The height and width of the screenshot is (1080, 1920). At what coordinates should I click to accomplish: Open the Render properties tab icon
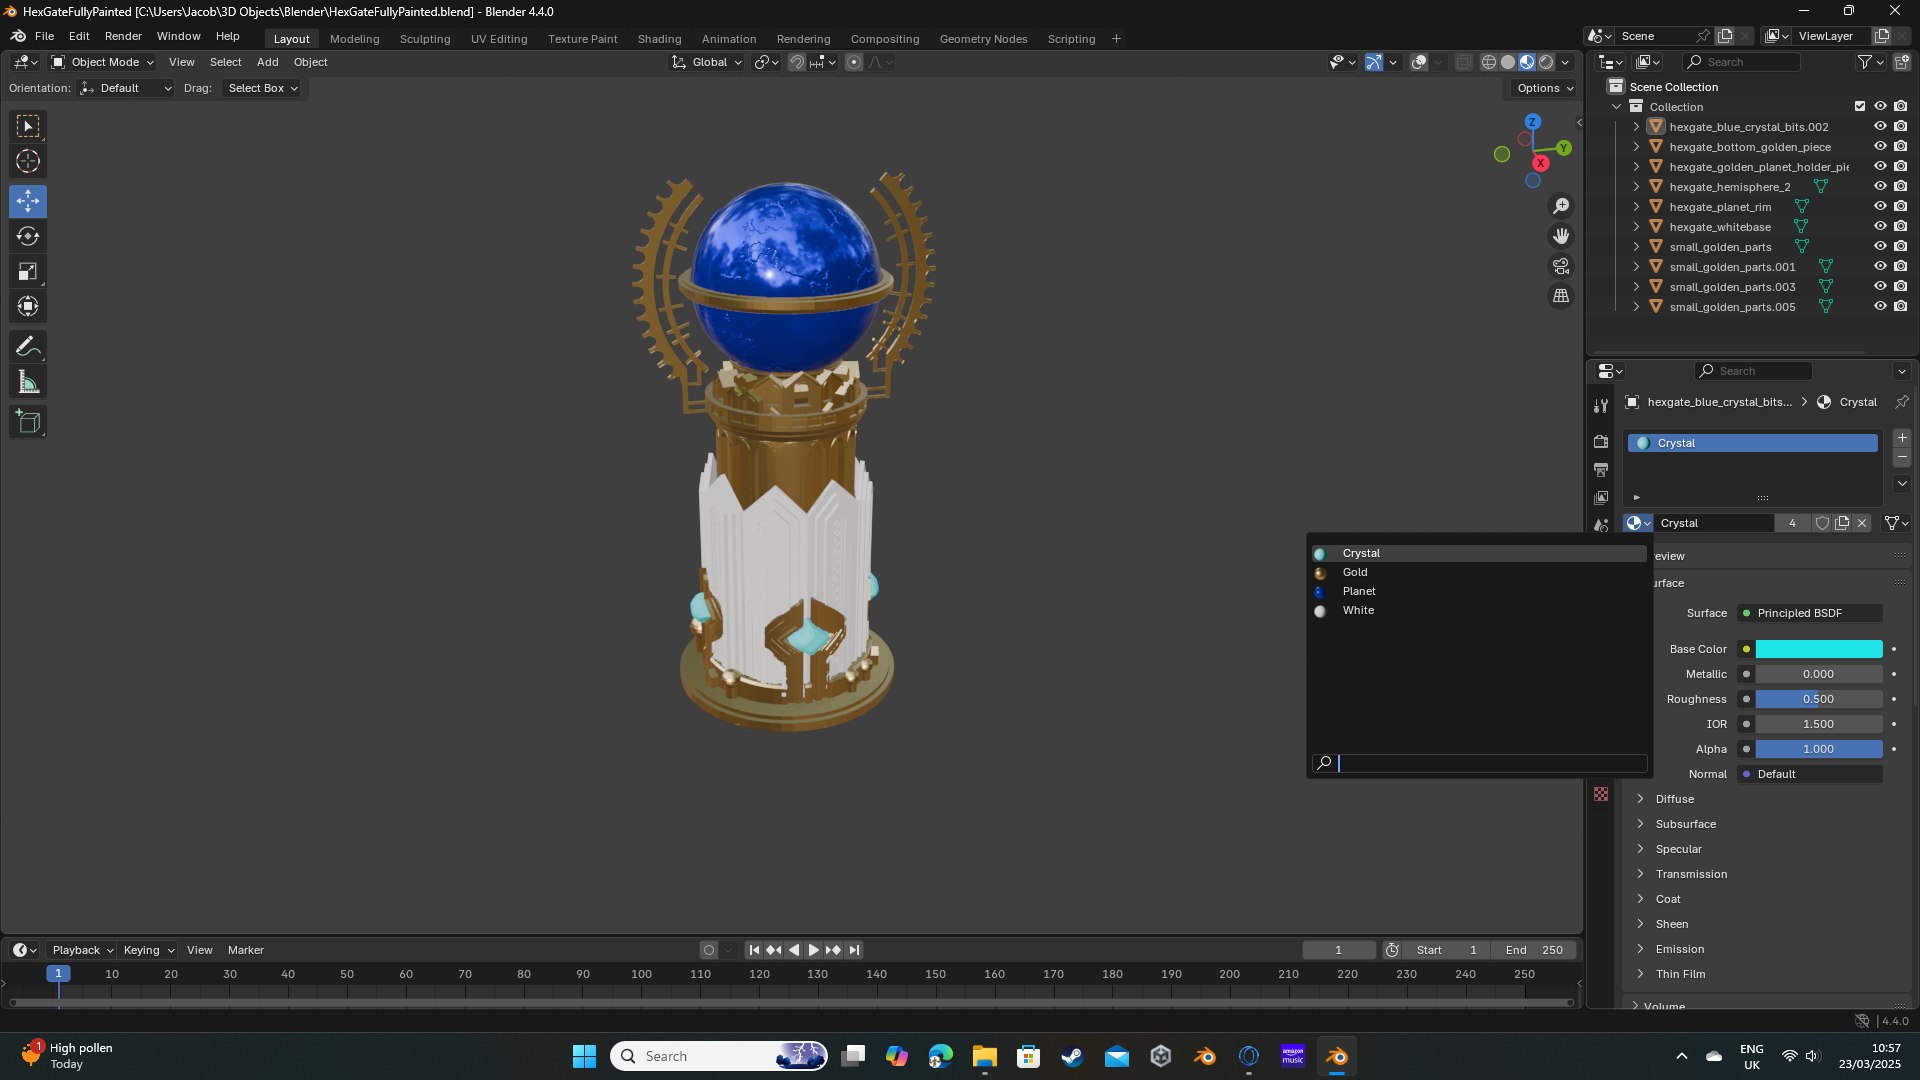coord(1601,442)
